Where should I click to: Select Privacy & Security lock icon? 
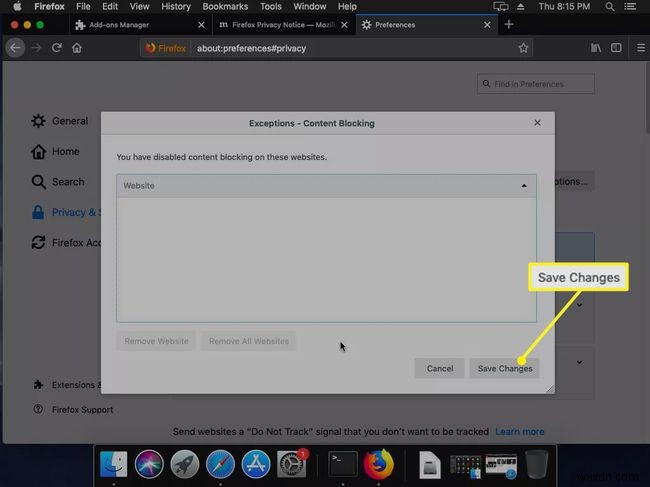click(38, 212)
